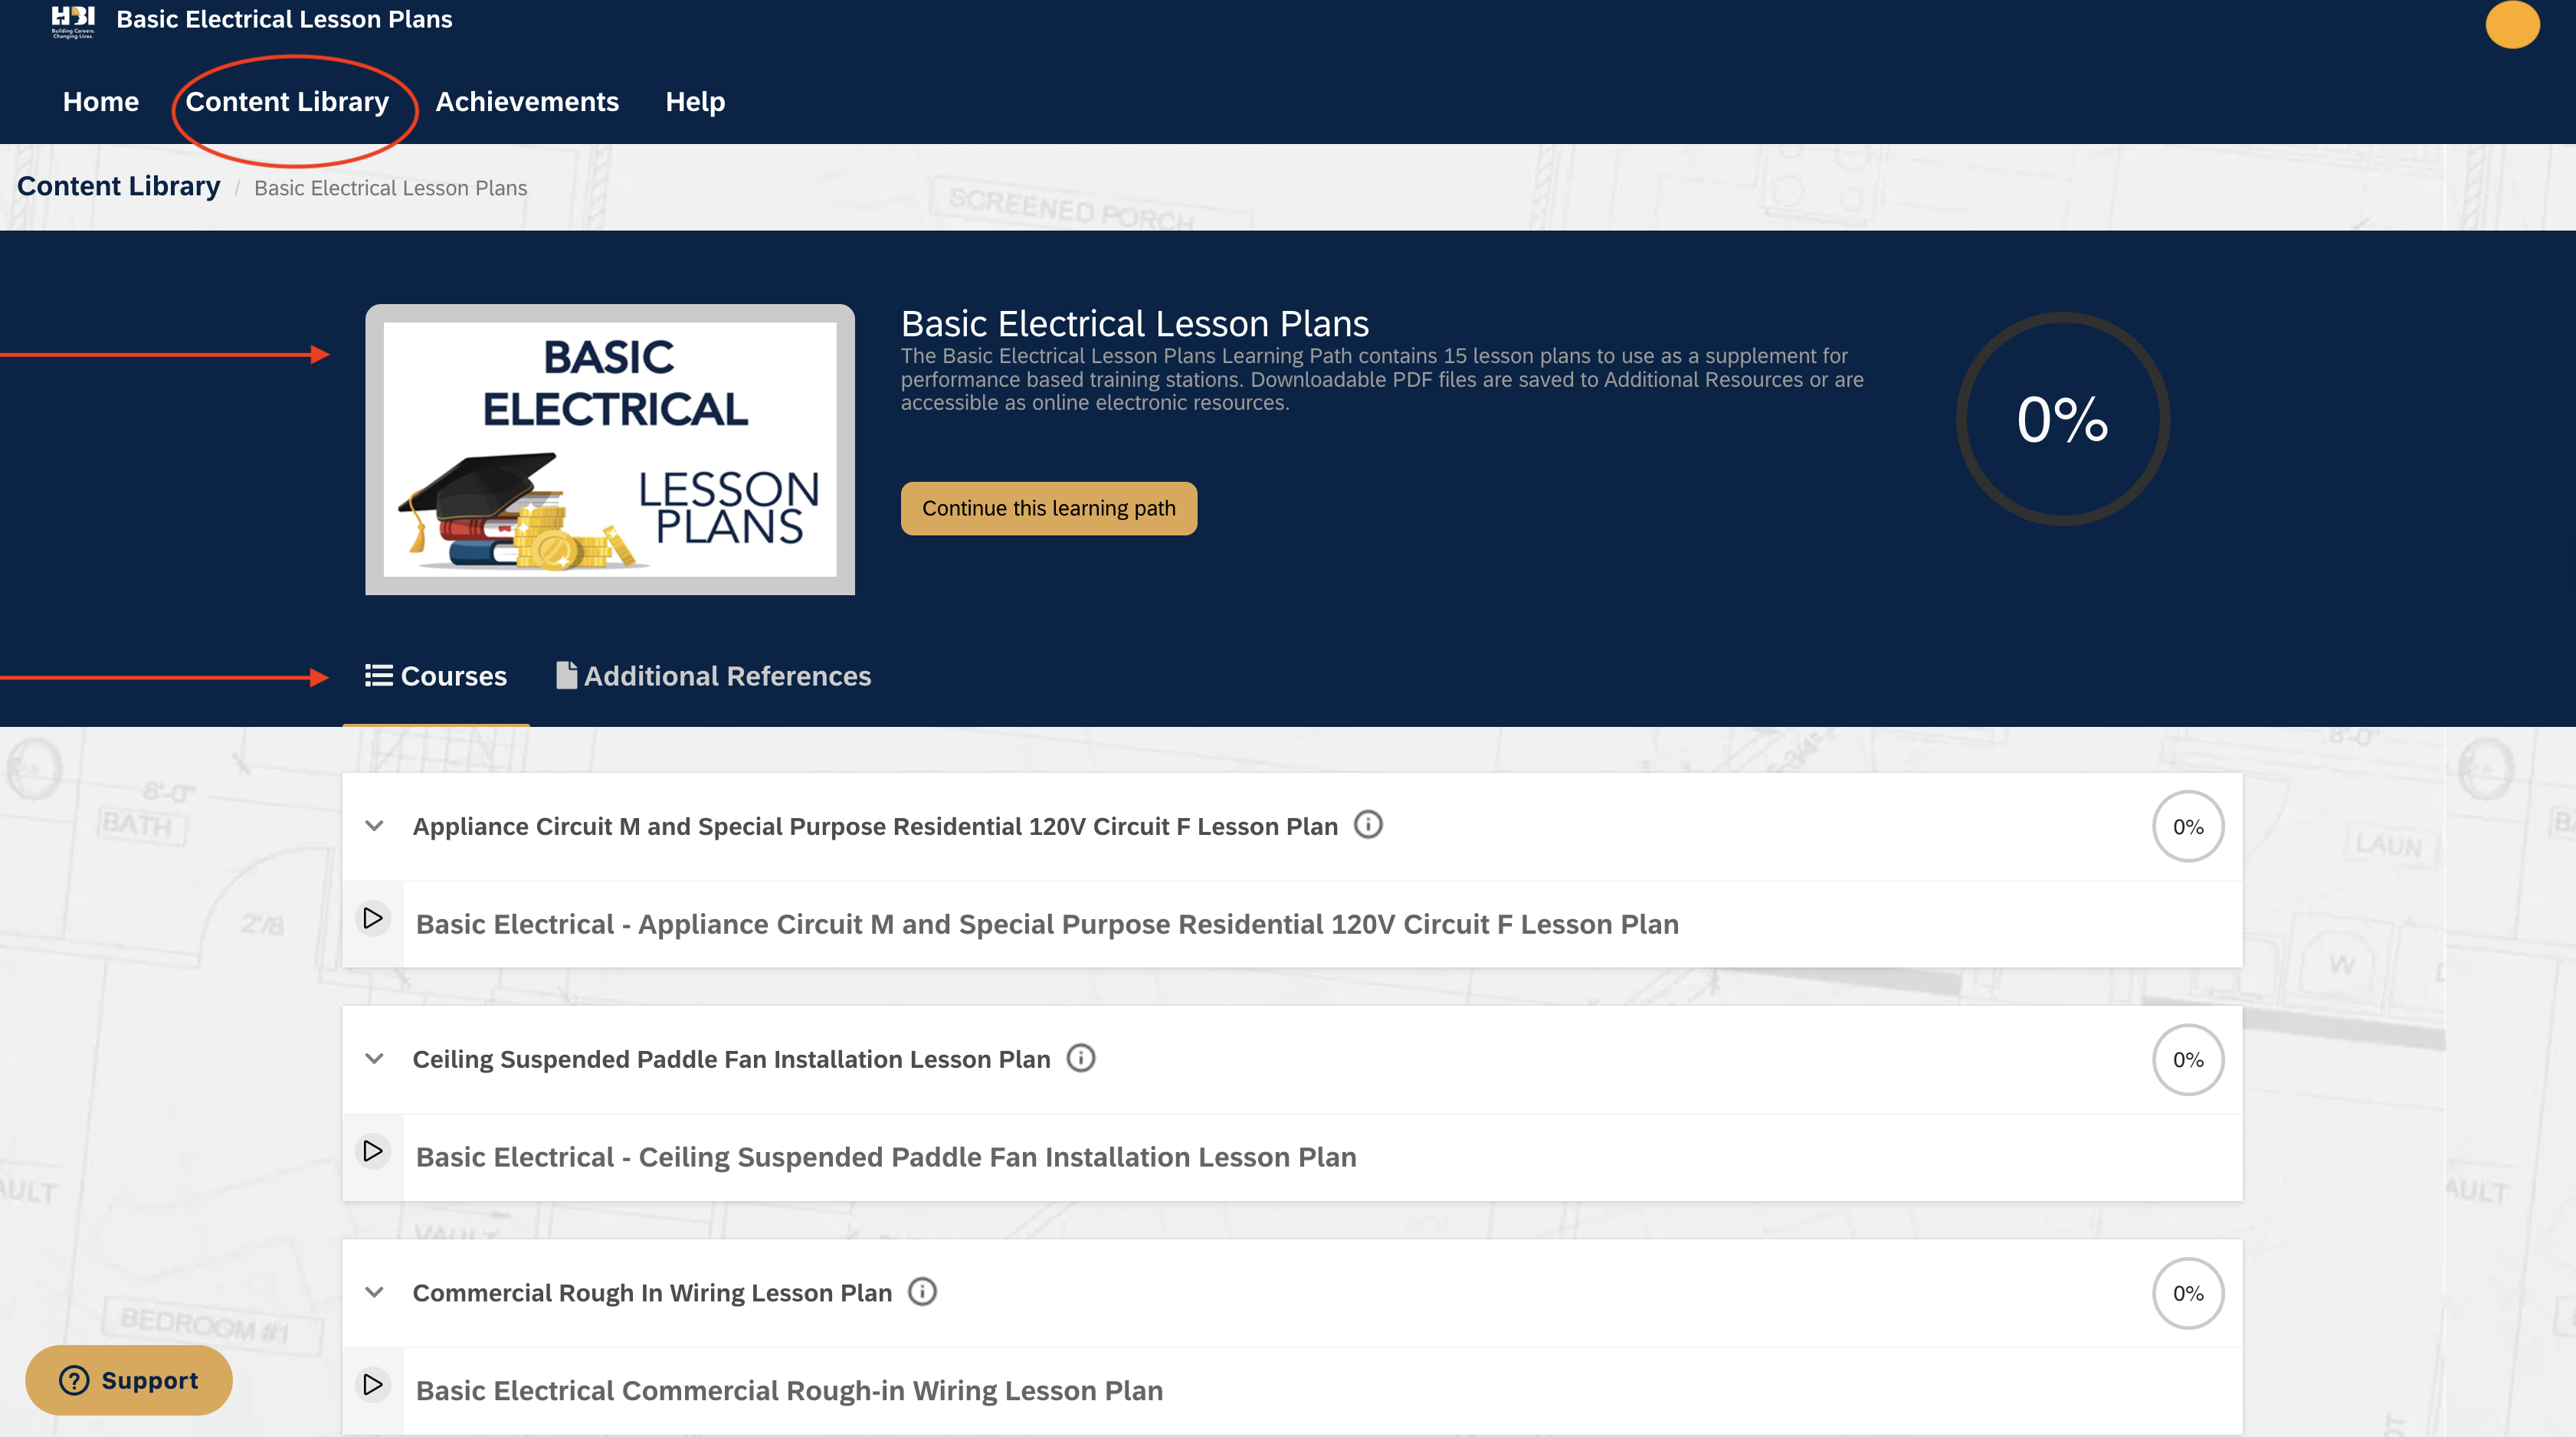Click the HBI logo in the header
The image size is (2576, 1437).
[72, 20]
